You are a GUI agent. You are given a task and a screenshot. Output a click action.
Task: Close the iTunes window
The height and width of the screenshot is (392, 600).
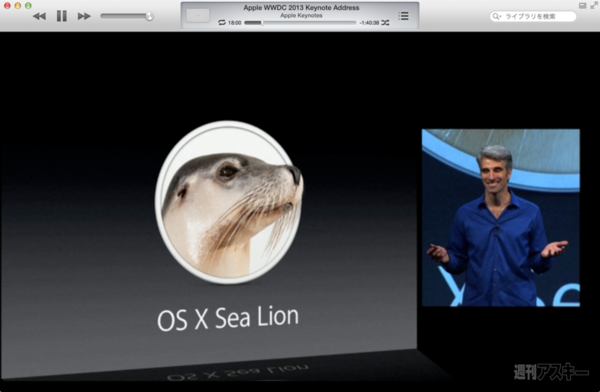click(7, 5)
